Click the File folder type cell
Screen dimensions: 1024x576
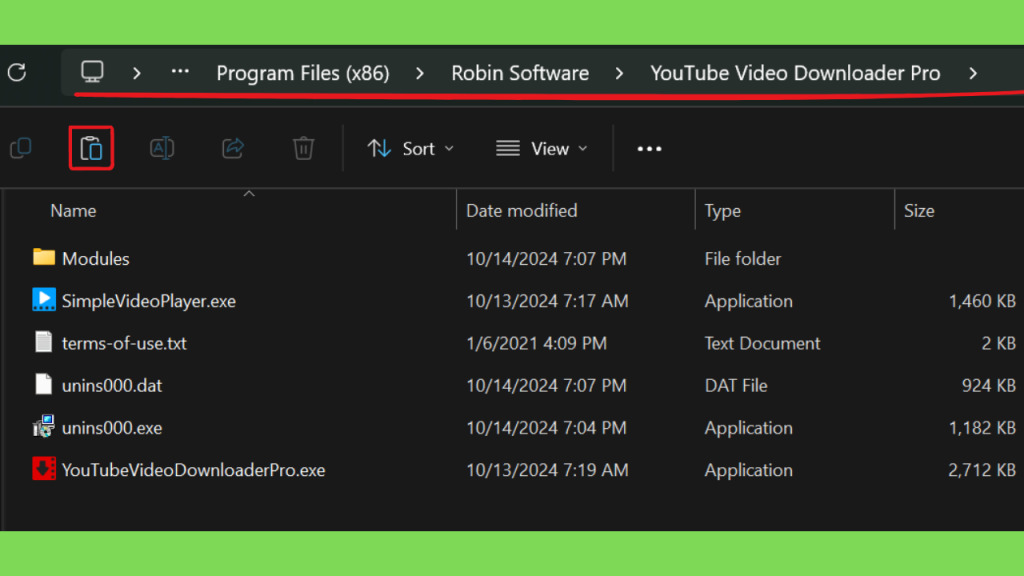[743, 259]
